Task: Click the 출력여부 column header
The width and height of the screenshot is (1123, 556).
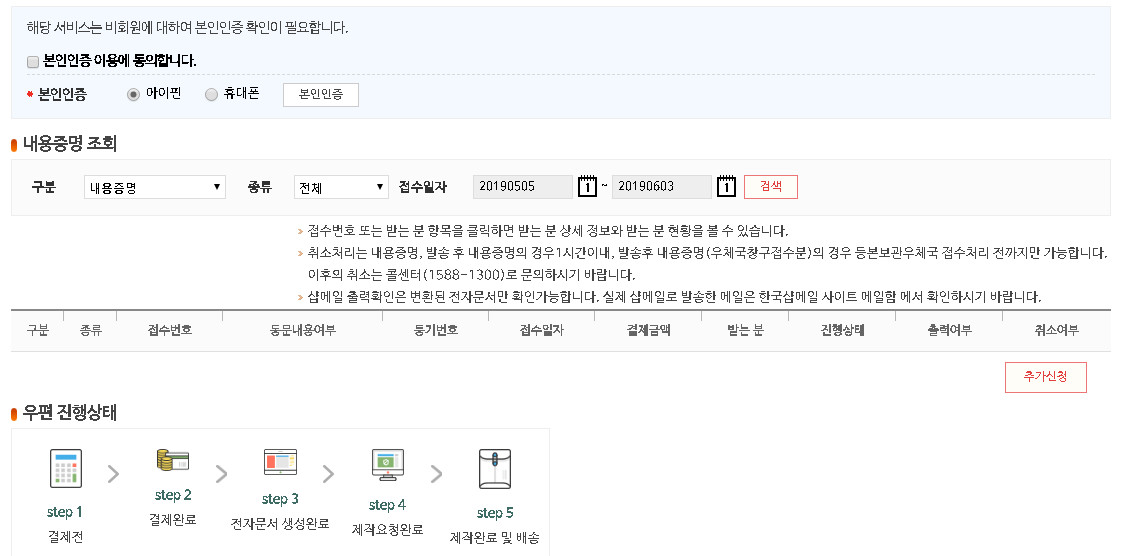Action: 950,330
